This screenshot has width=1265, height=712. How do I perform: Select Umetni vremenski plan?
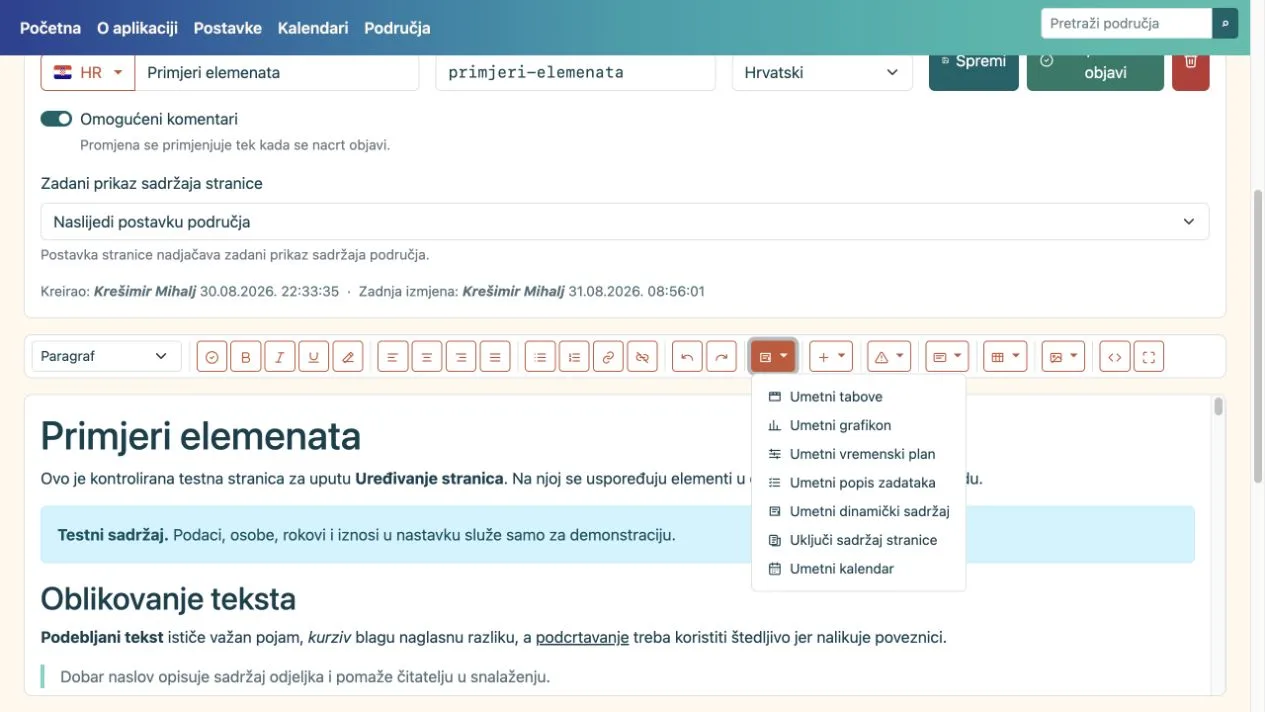[859, 454]
